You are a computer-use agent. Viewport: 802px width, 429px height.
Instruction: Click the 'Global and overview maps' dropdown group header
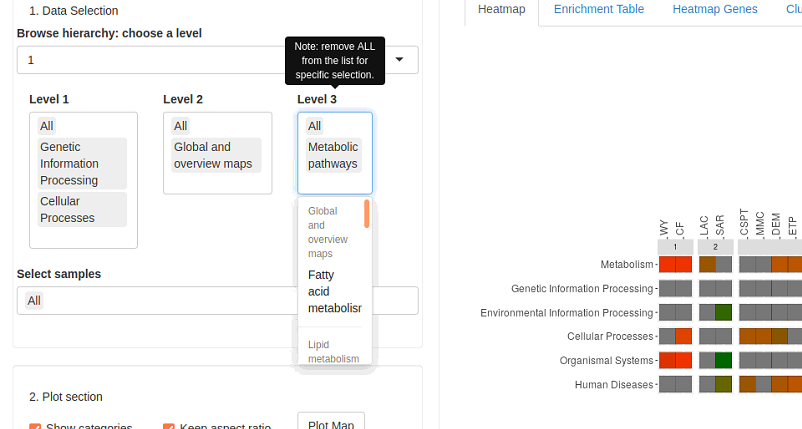coord(328,232)
